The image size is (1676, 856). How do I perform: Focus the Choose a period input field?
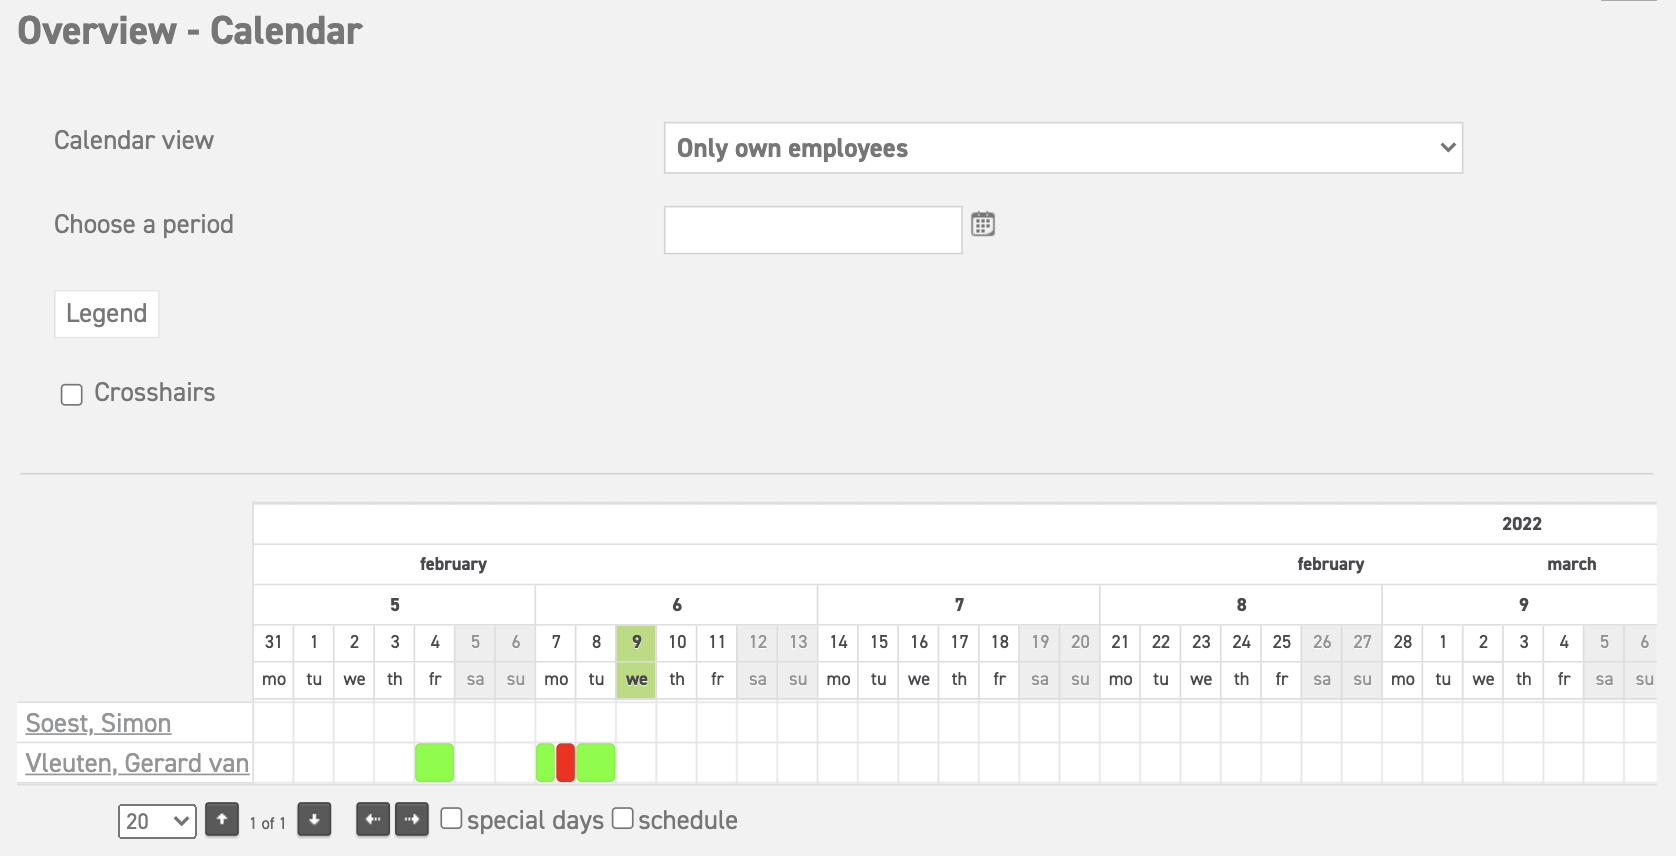coord(813,230)
